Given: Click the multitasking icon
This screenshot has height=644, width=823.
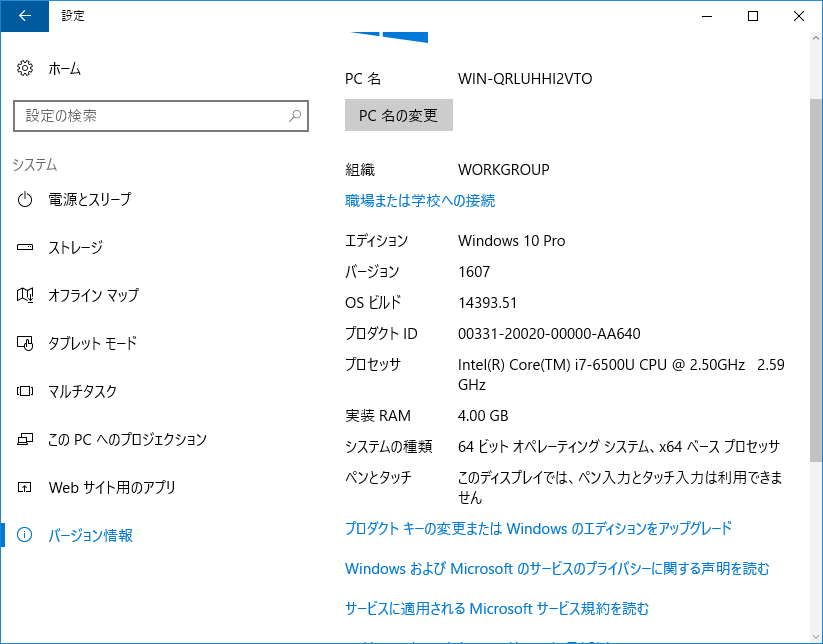Looking at the screenshot, I should 25,391.
